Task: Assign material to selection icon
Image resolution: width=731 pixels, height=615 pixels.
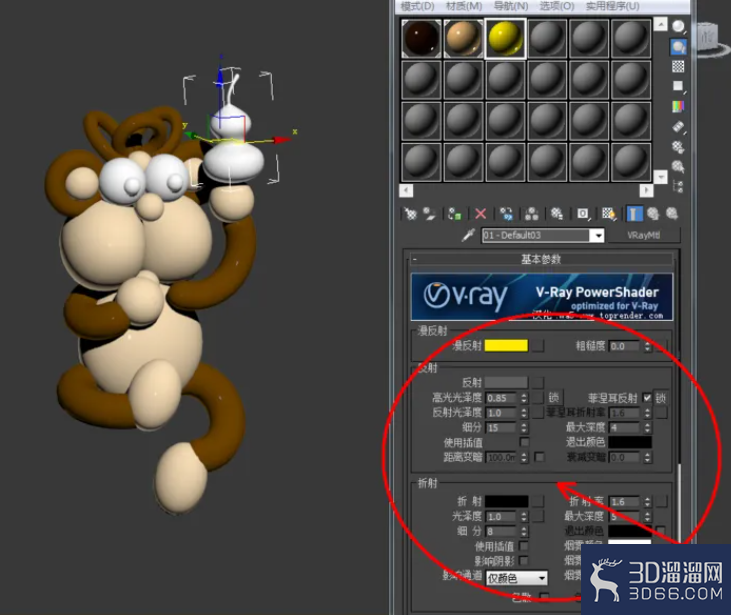Action: tap(455, 214)
